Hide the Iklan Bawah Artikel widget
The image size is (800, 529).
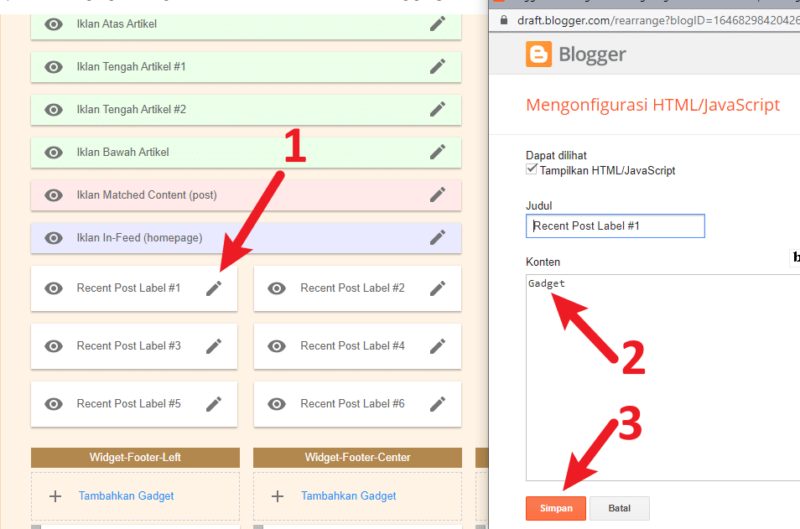(54, 152)
